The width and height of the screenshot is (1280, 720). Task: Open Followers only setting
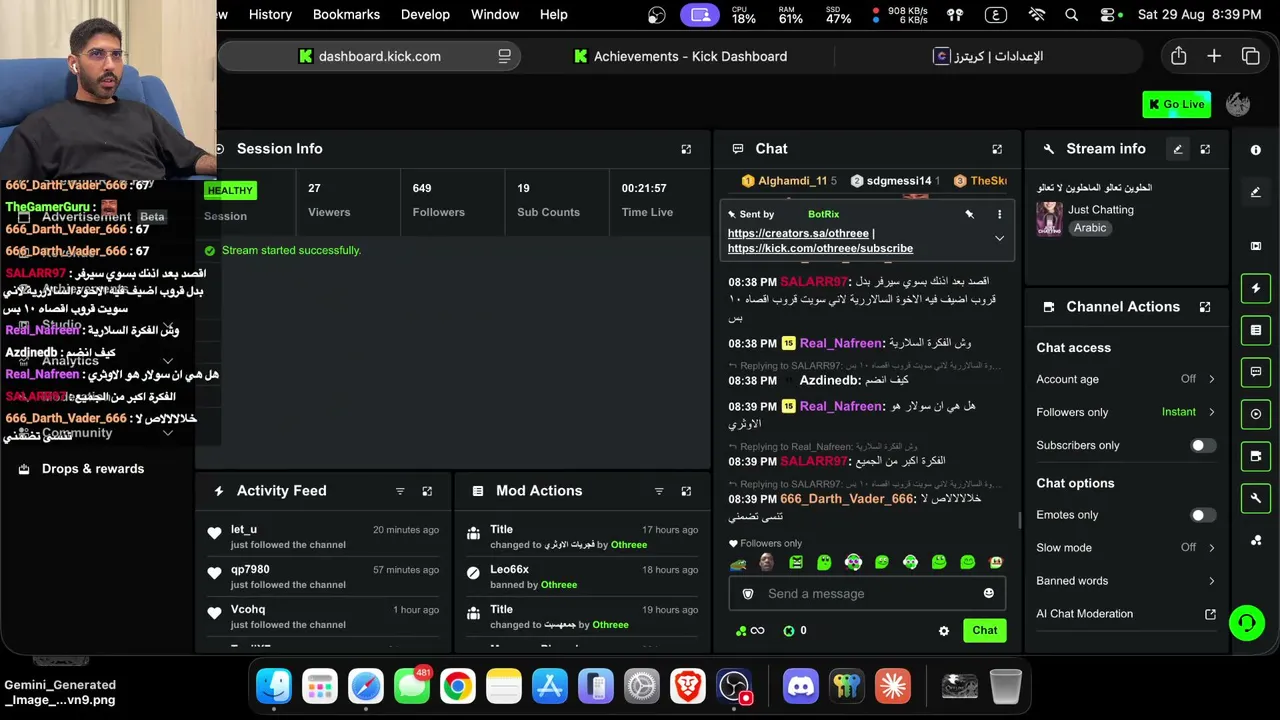point(1126,412)
